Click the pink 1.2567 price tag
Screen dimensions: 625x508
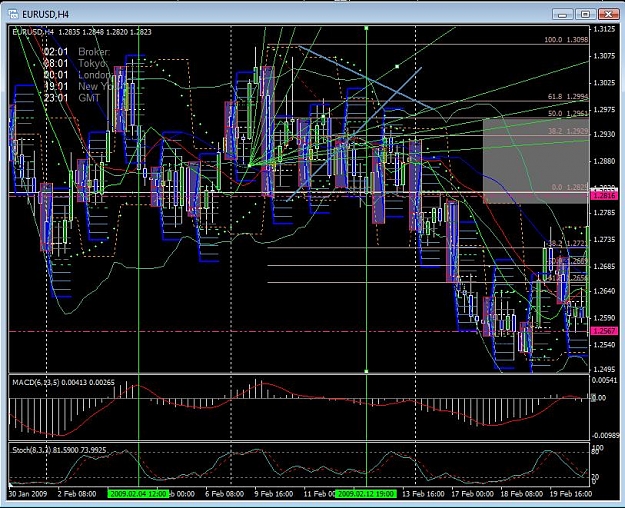coord(604,331)
